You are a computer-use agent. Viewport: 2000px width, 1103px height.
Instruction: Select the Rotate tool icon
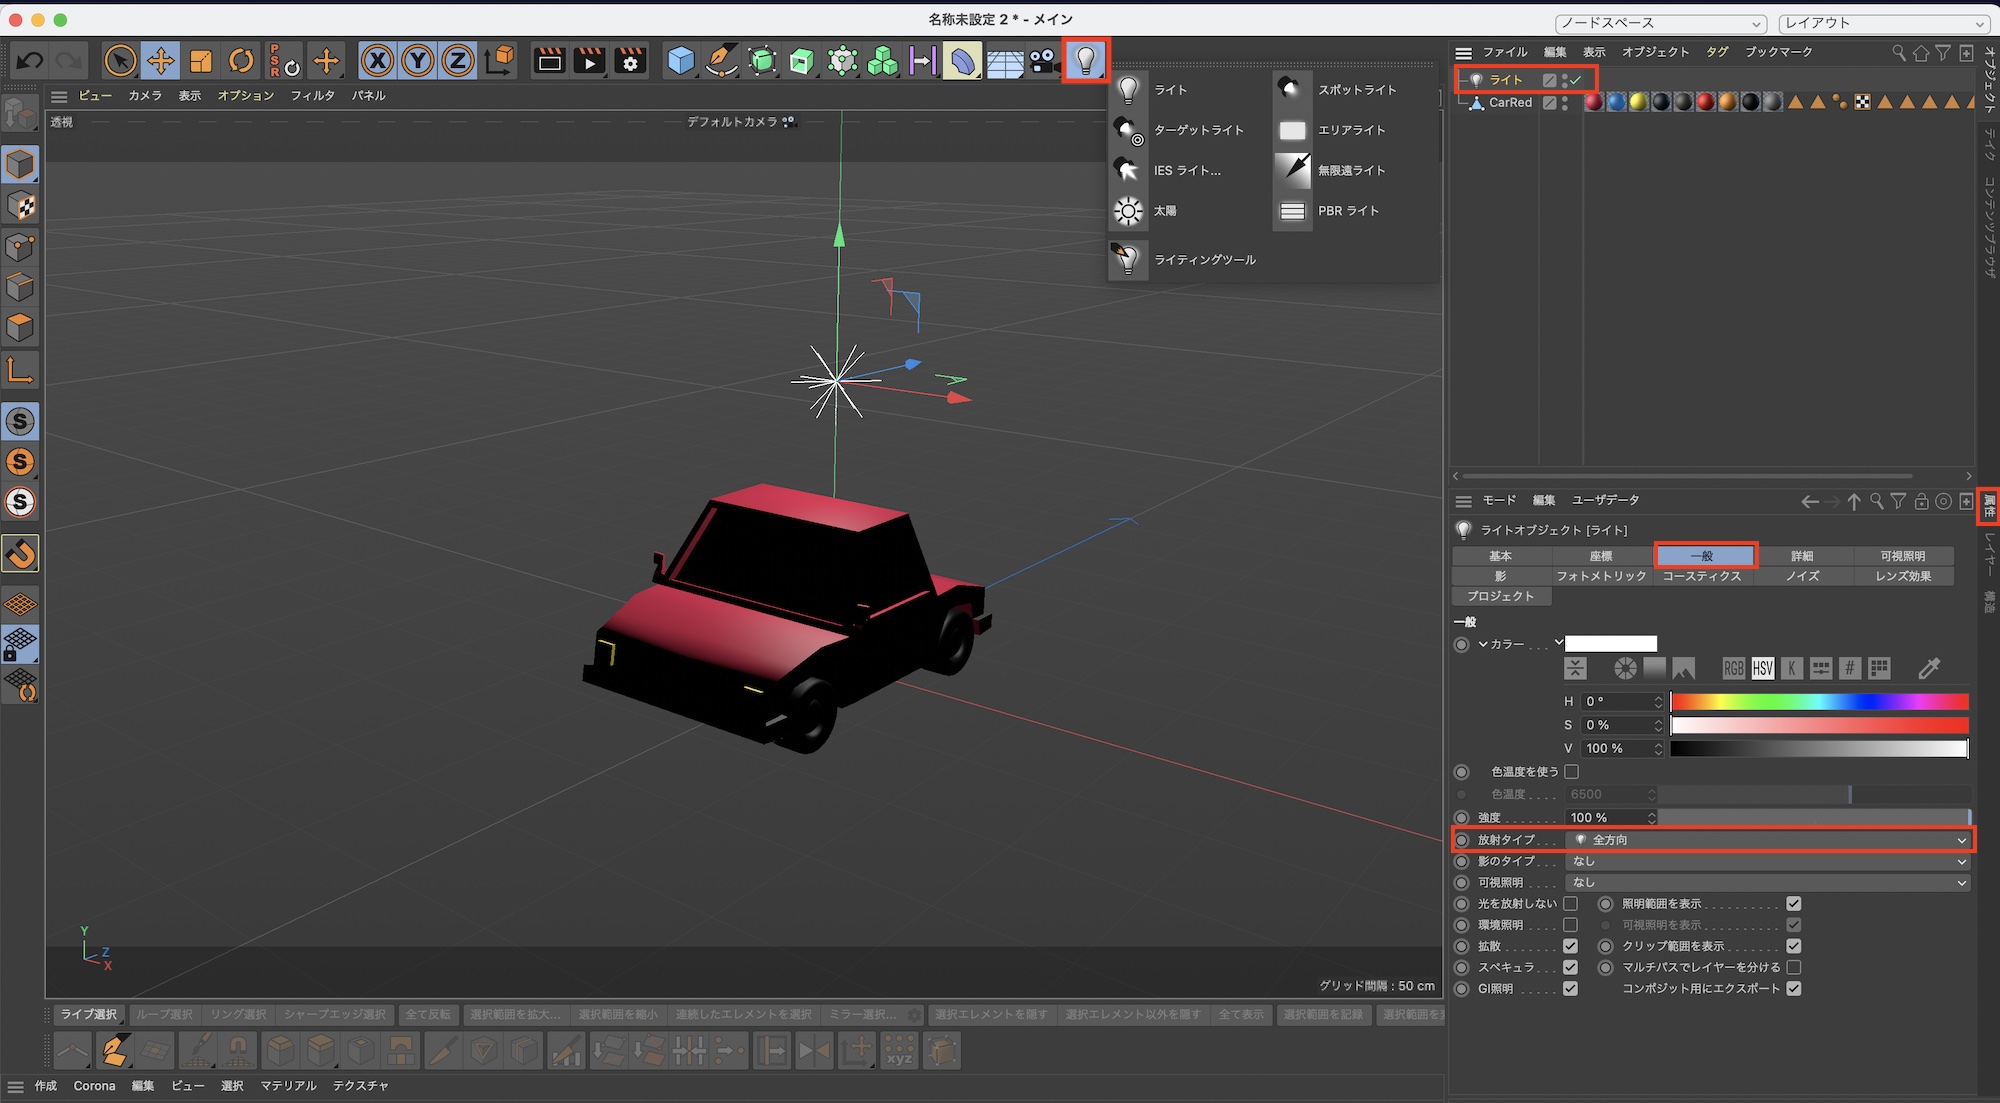point(241,62)
